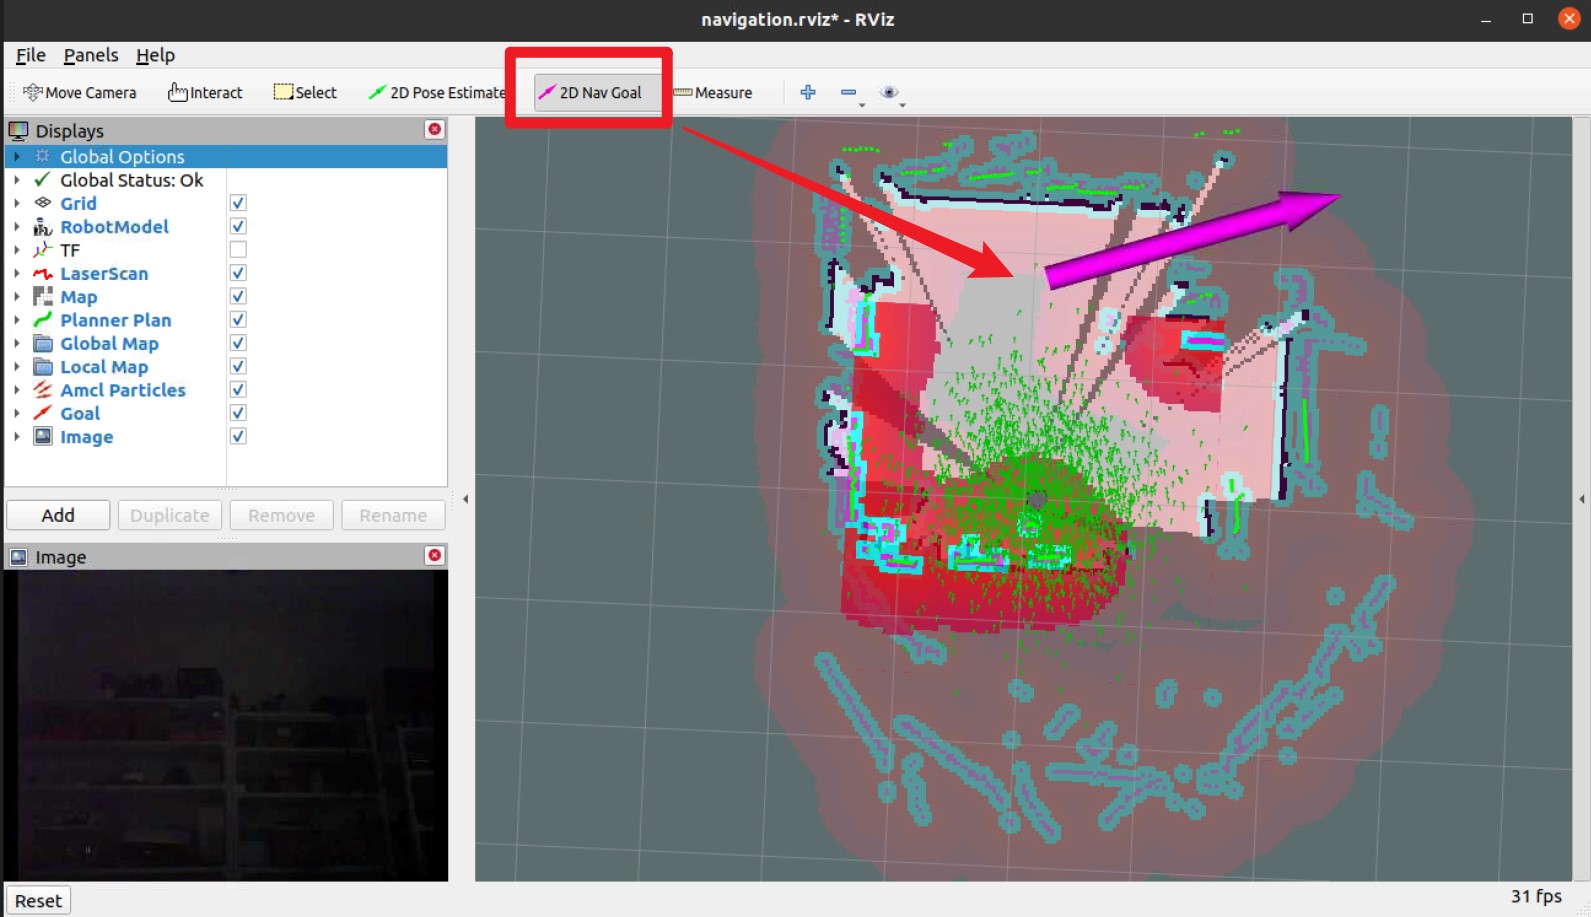The width and height of the screenshot is (1591, 917).
Task: Expand the Amcl Particles properties
Action: [16, 390]
